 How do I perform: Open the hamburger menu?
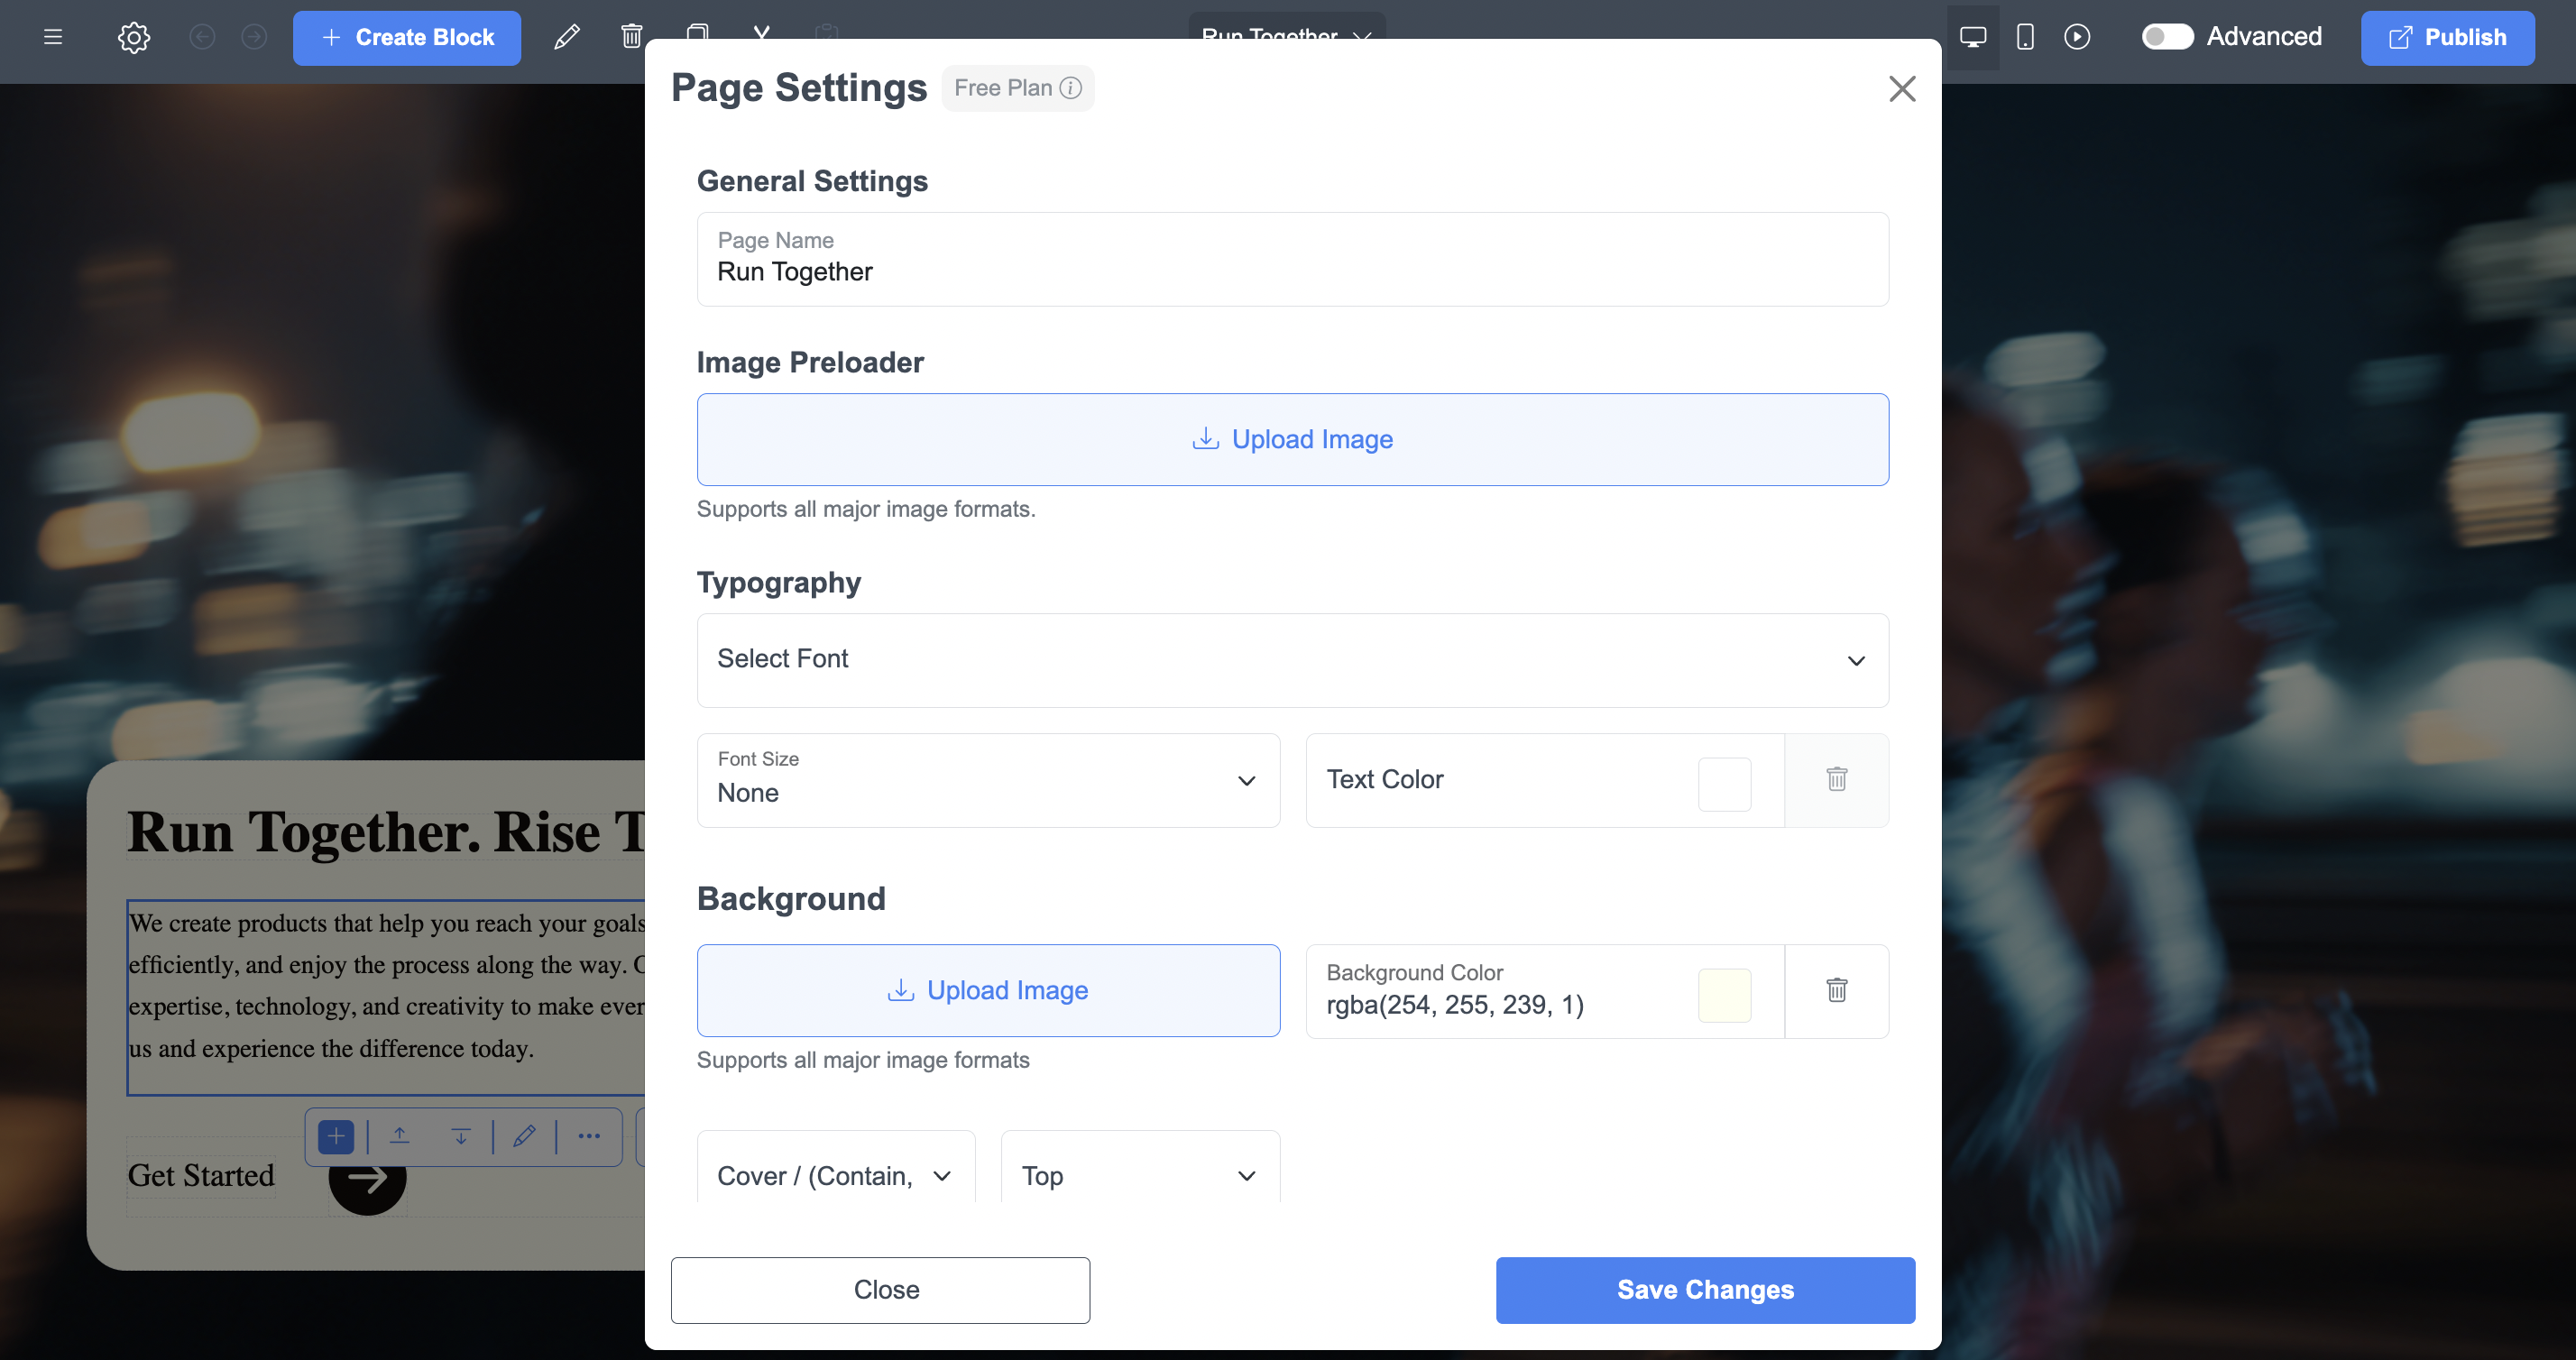tap(52, 38)
